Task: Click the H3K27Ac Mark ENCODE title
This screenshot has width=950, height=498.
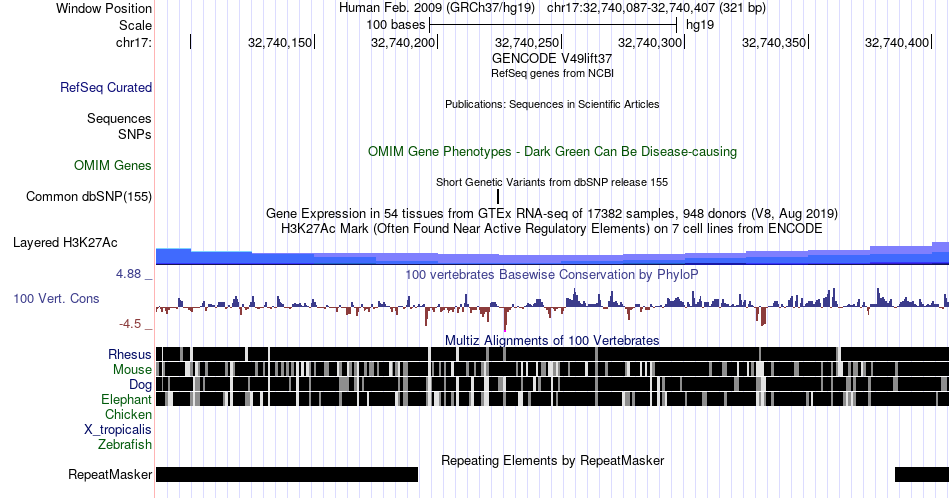Action: click(552, 228)
